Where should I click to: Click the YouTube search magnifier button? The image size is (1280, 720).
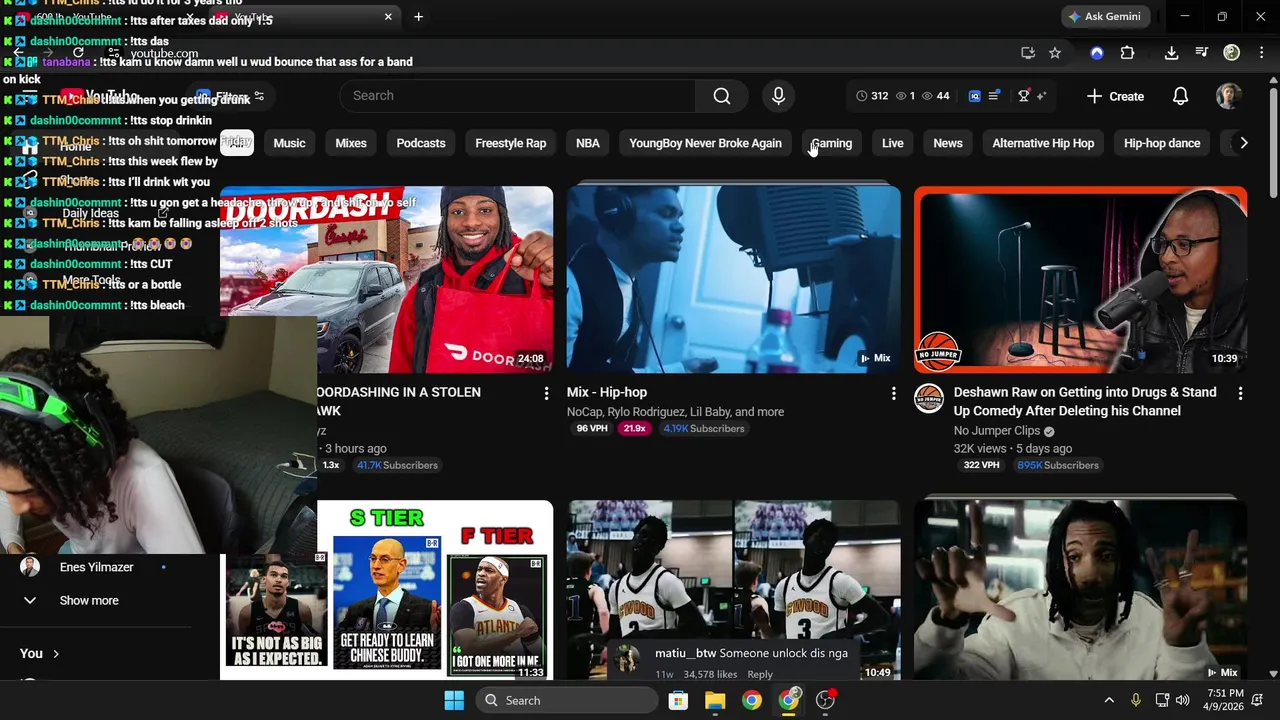coord(721,96)
